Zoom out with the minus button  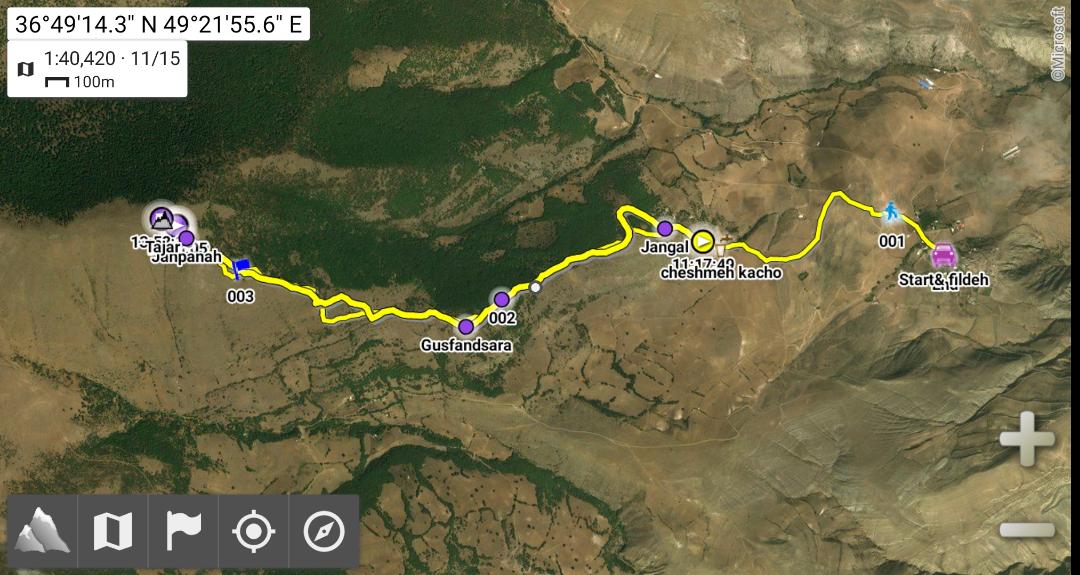click(x=1027, y=530)
